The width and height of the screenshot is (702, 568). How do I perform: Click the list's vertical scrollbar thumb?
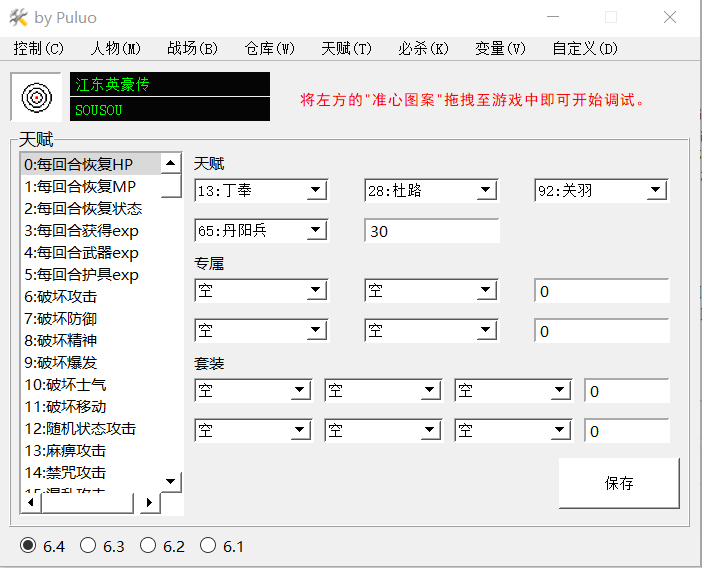[171, 186]
